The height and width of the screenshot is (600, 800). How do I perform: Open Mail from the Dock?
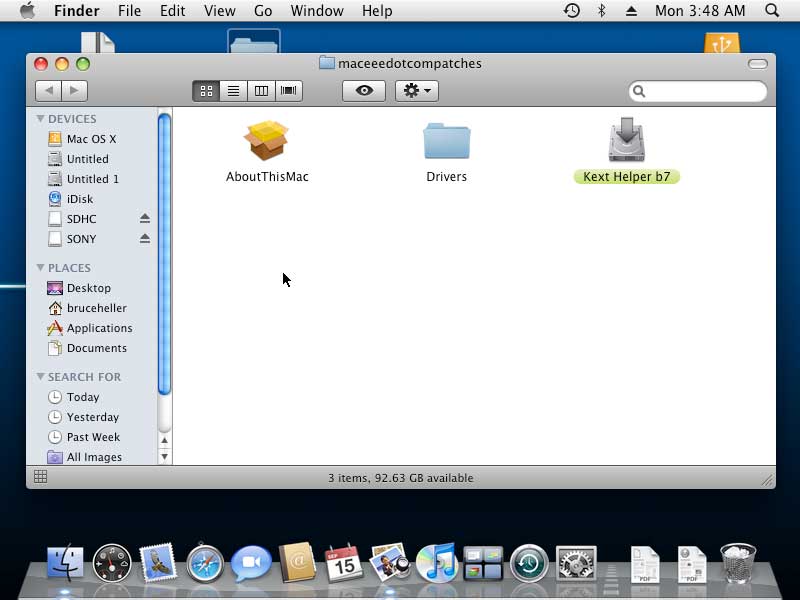pyautogui.click(x=158, y=563)
